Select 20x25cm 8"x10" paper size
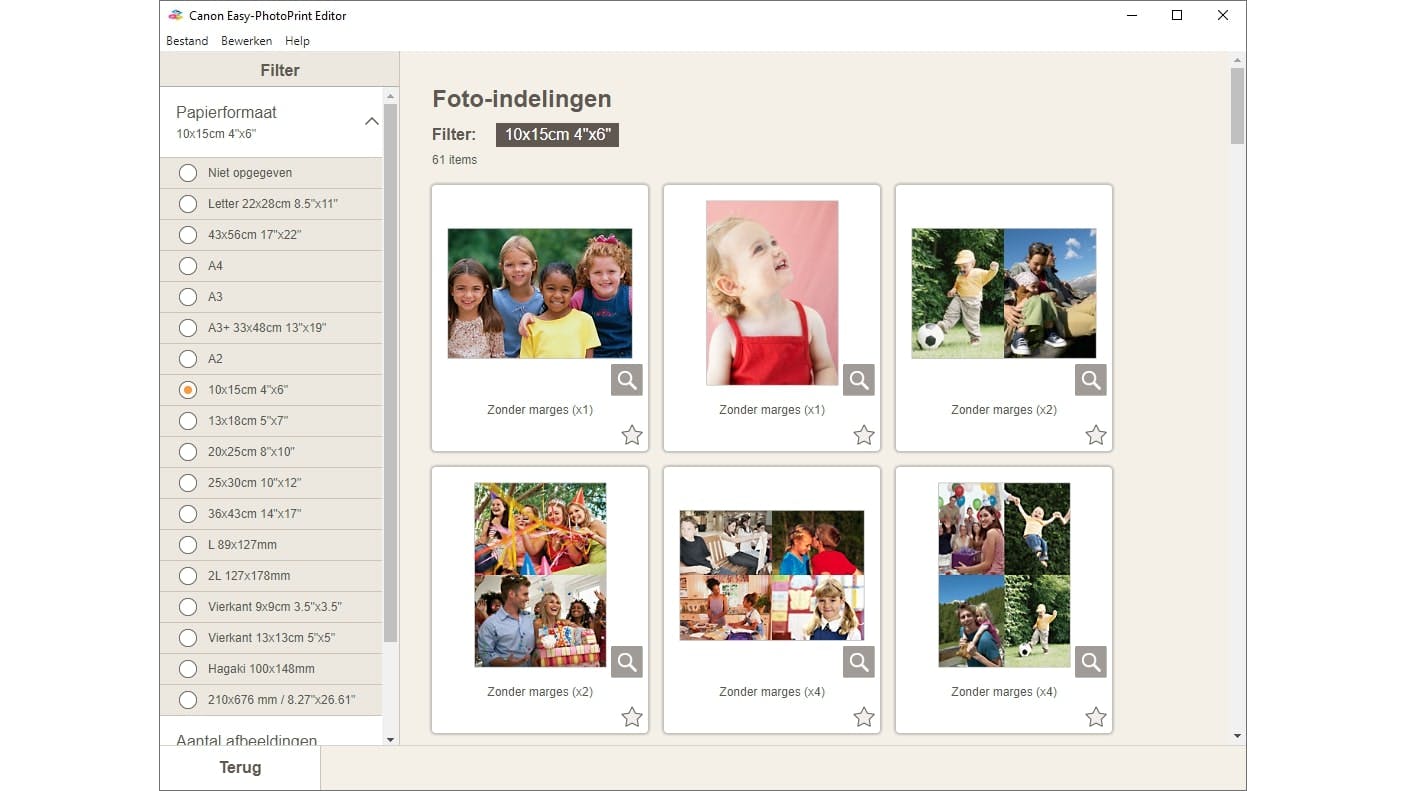Image resolution: width=1406 pixels, height=791 pixels. click(271, 452)
